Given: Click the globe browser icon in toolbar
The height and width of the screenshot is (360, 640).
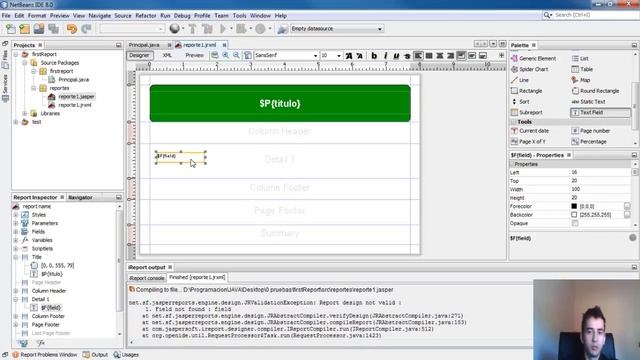Looking at the screenshot, I should point(175,29).
